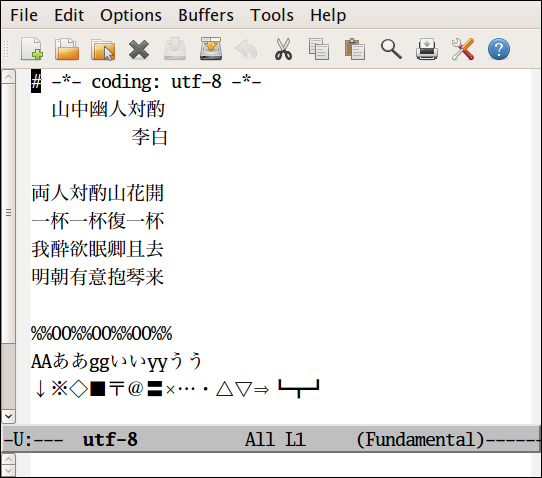Open an existing file via folder icon
542x478 pixels.
[67, 49]
